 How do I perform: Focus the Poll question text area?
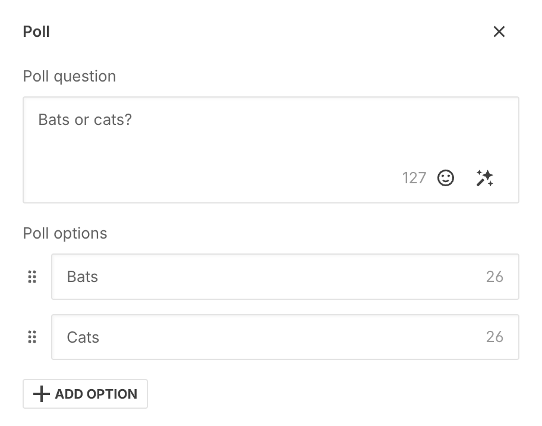pos(271,150)
